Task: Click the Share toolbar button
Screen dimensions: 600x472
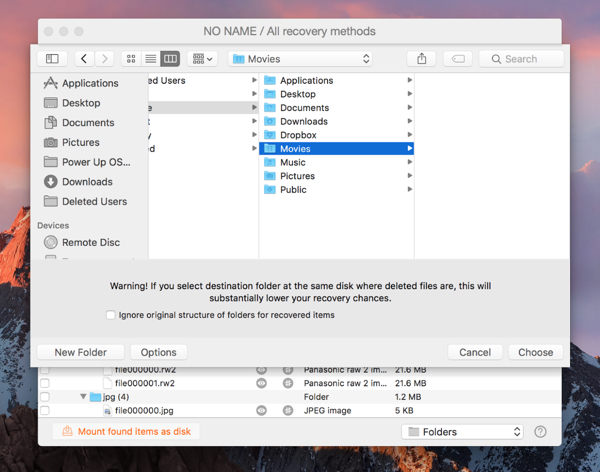Action: 421,59
